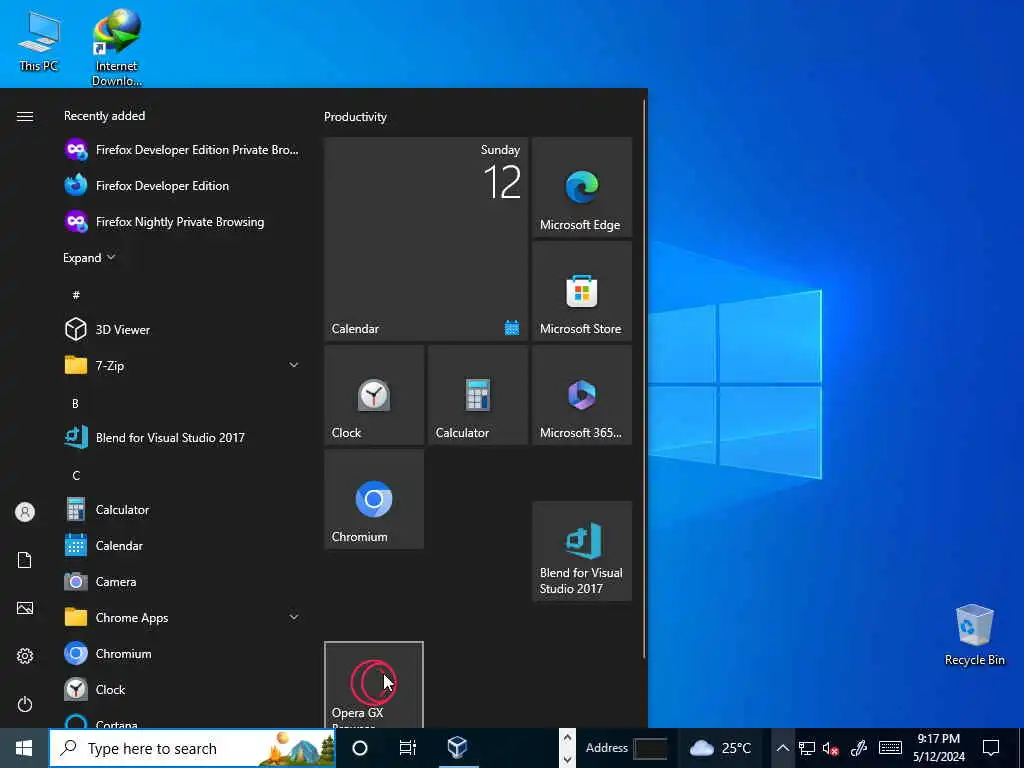This screenshot has height=768, width=1024.
Task: Open Cortana circle on taskbar
Action: (360, 748)
